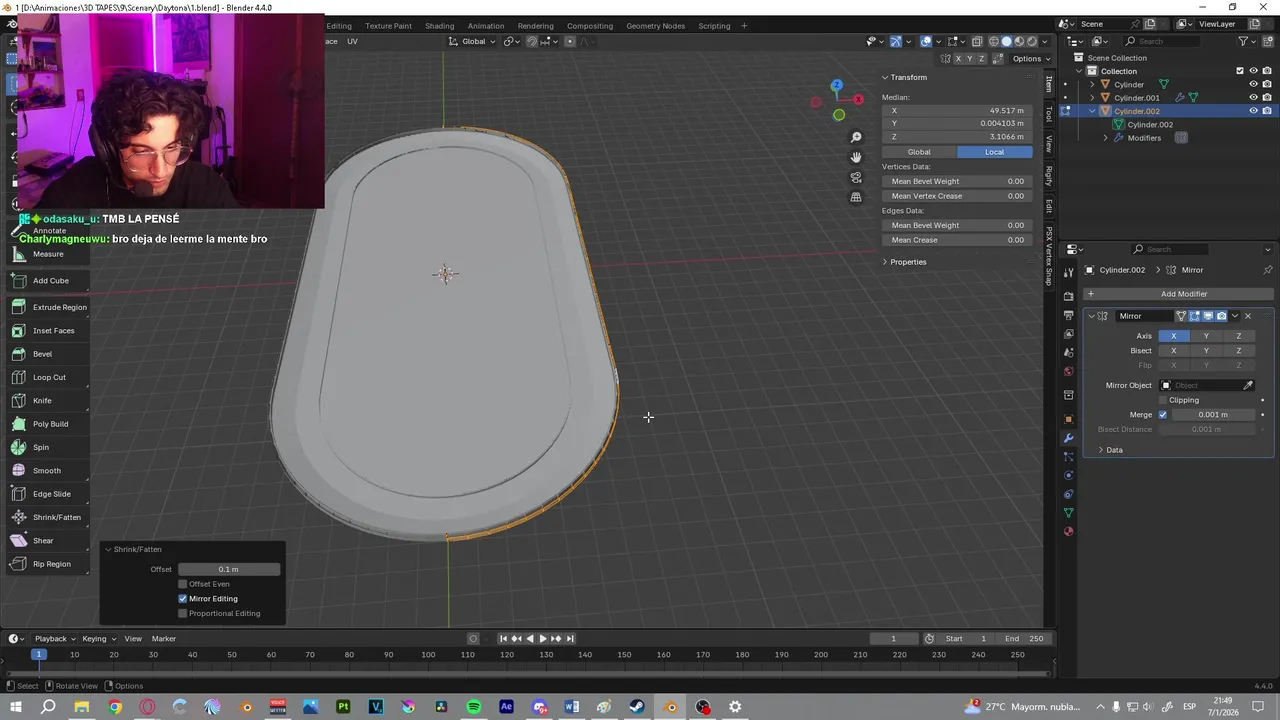Pick the Spin tool

(40, 447)
